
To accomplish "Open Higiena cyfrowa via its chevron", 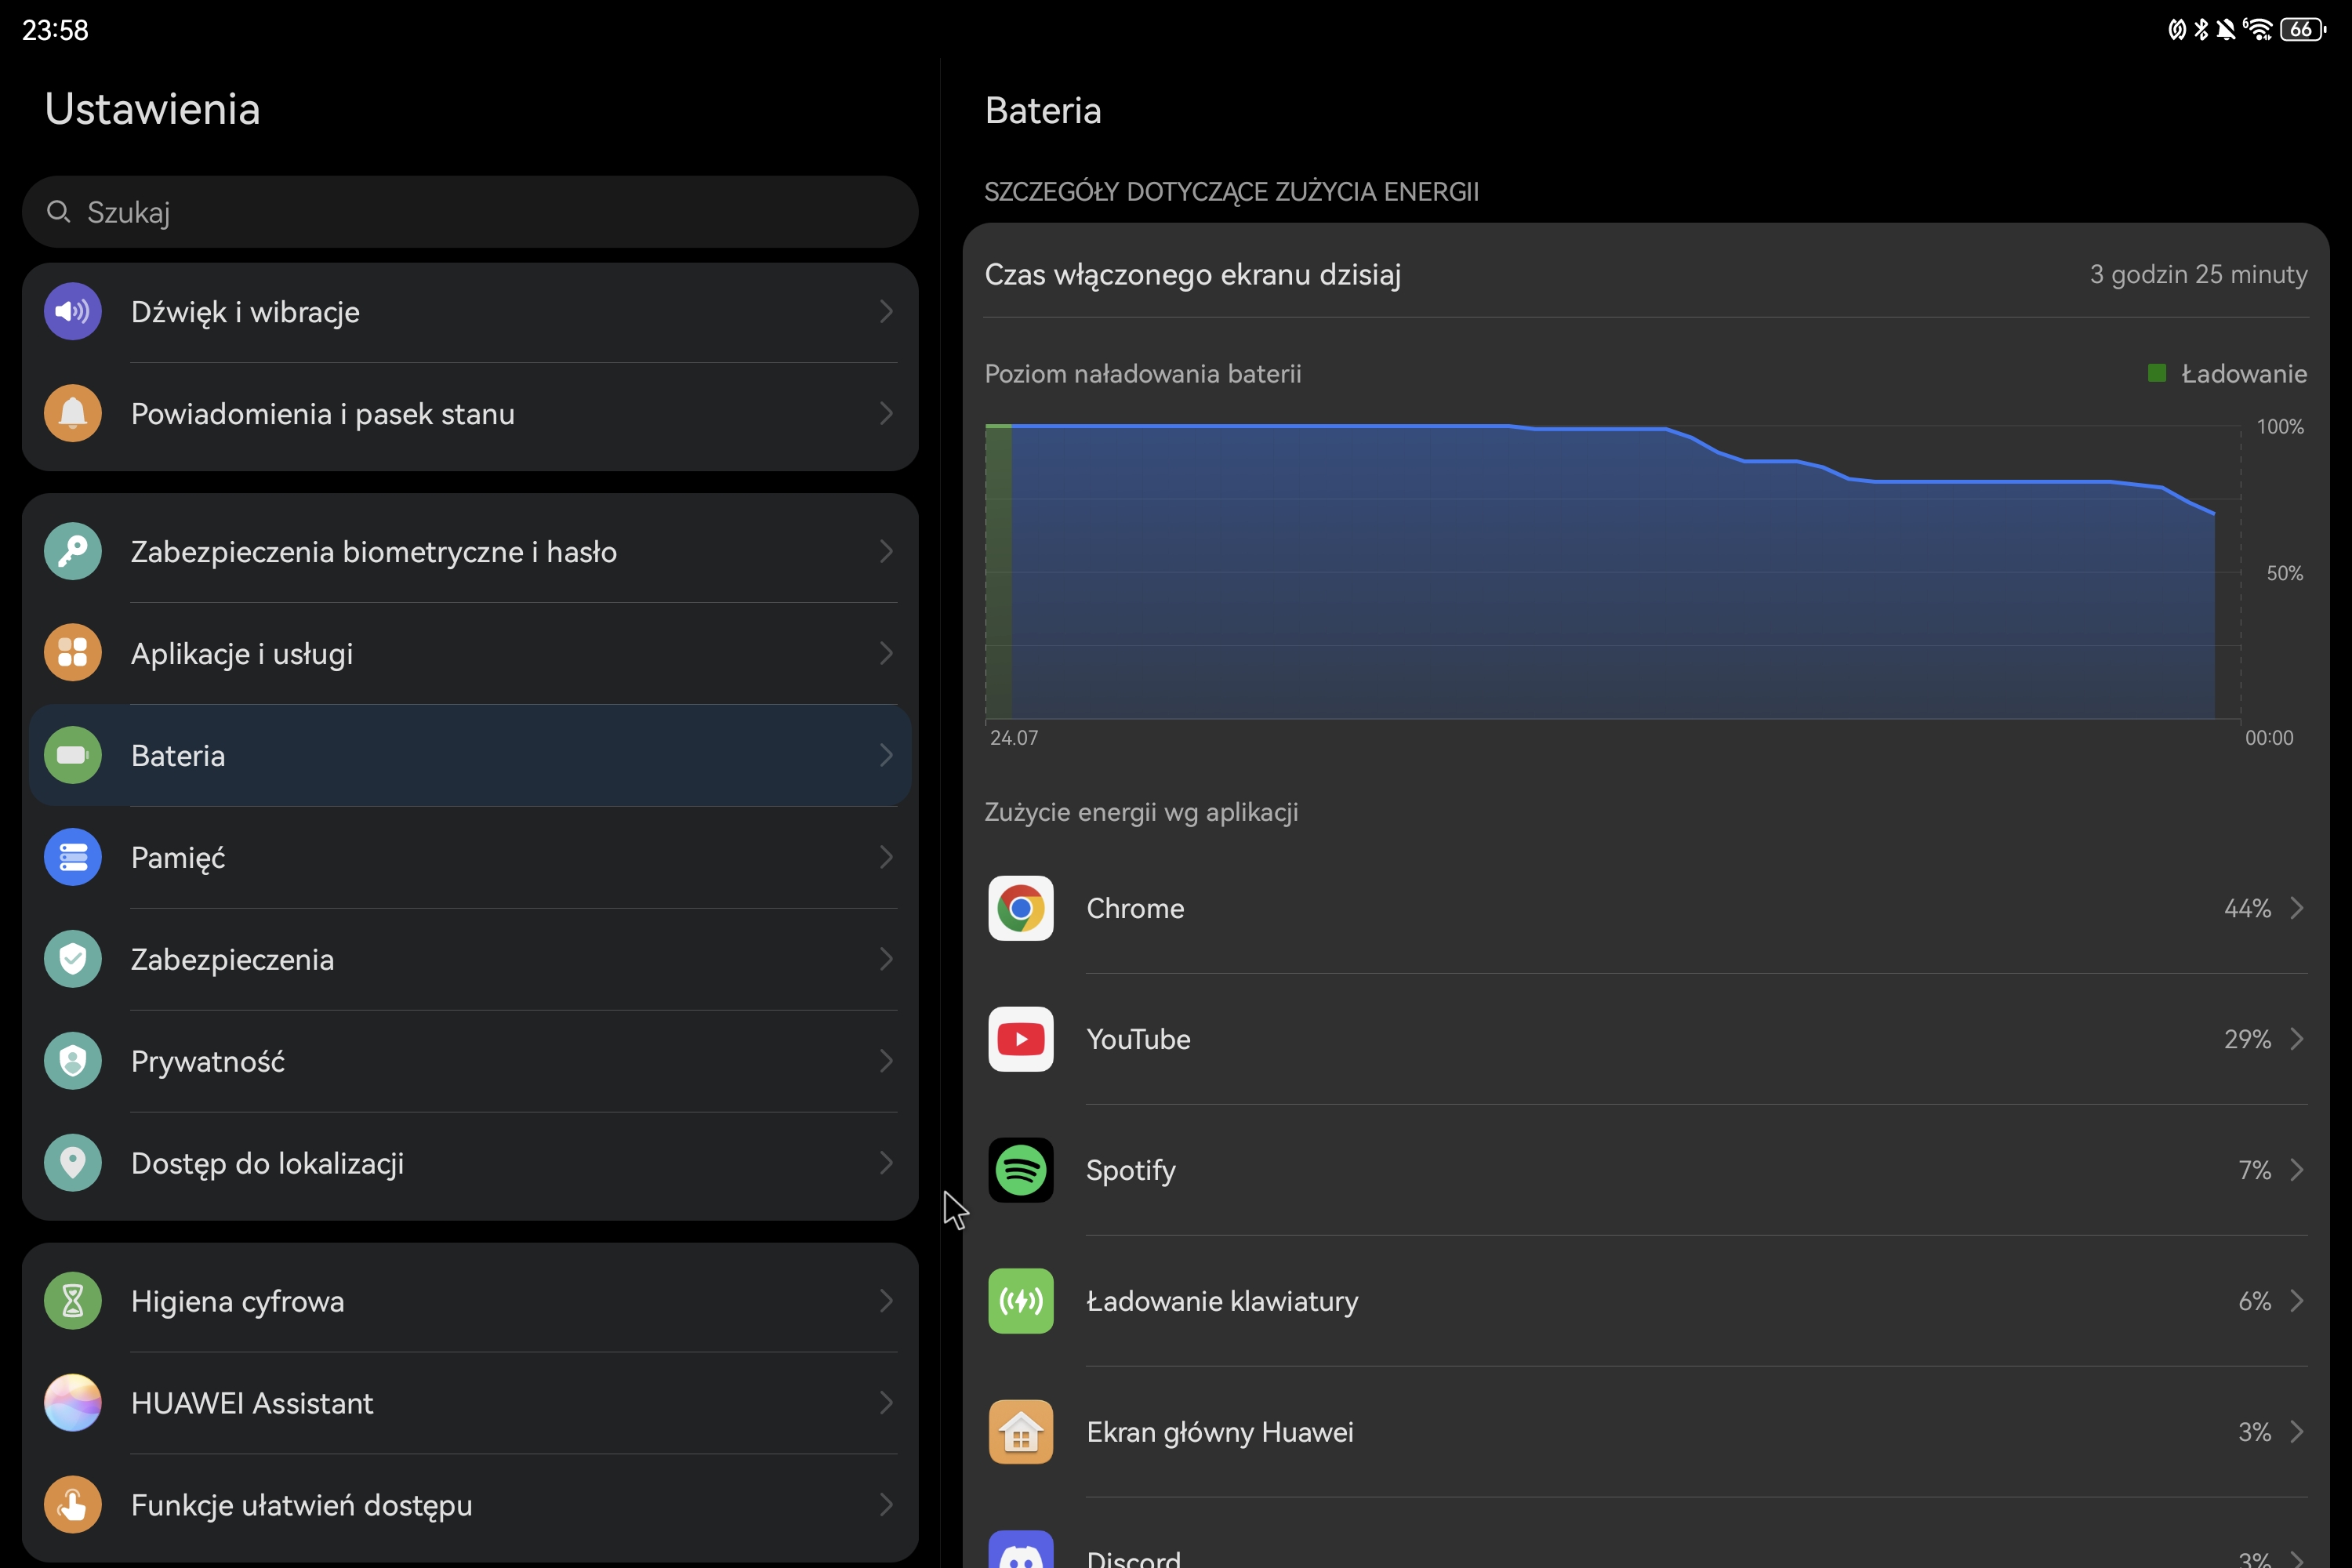I will (886, 1301).
